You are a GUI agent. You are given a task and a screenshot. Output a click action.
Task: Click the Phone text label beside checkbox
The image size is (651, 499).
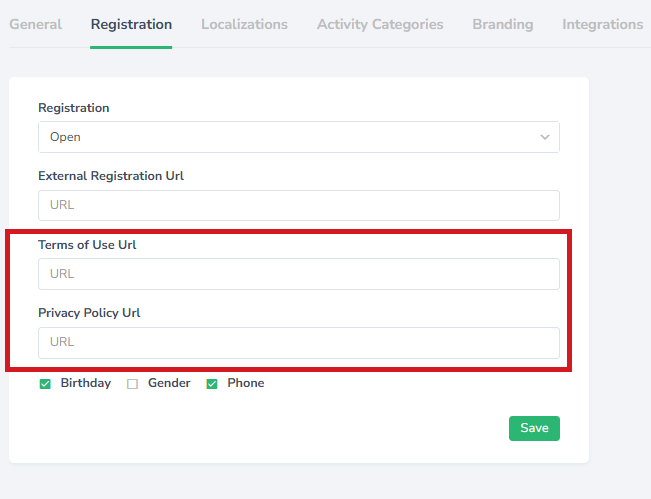pyautogui.click(x=246, y=383)
